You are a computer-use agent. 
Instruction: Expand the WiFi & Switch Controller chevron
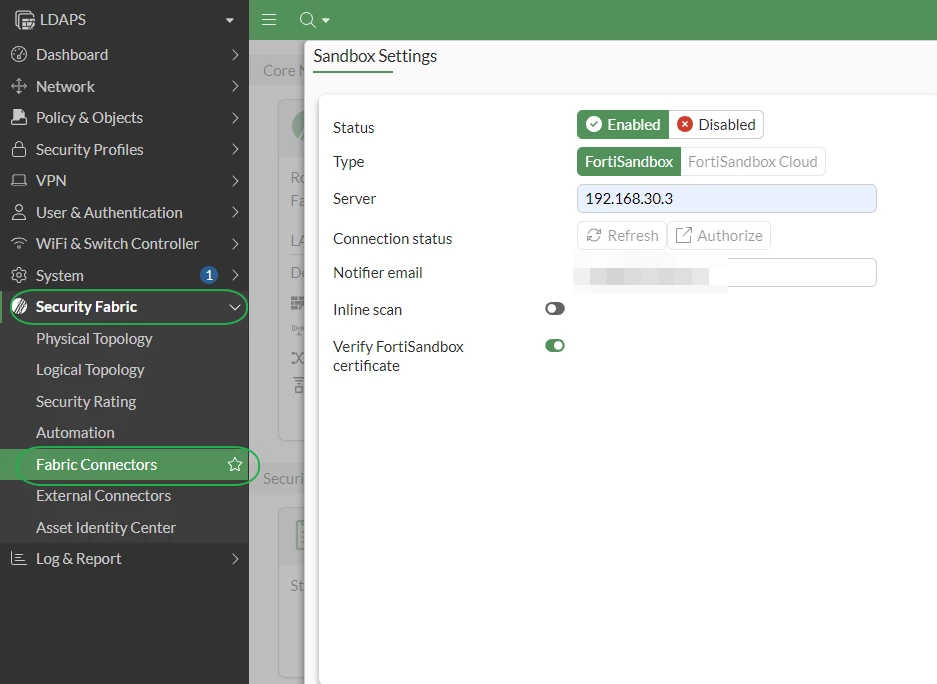click(235, 244)
